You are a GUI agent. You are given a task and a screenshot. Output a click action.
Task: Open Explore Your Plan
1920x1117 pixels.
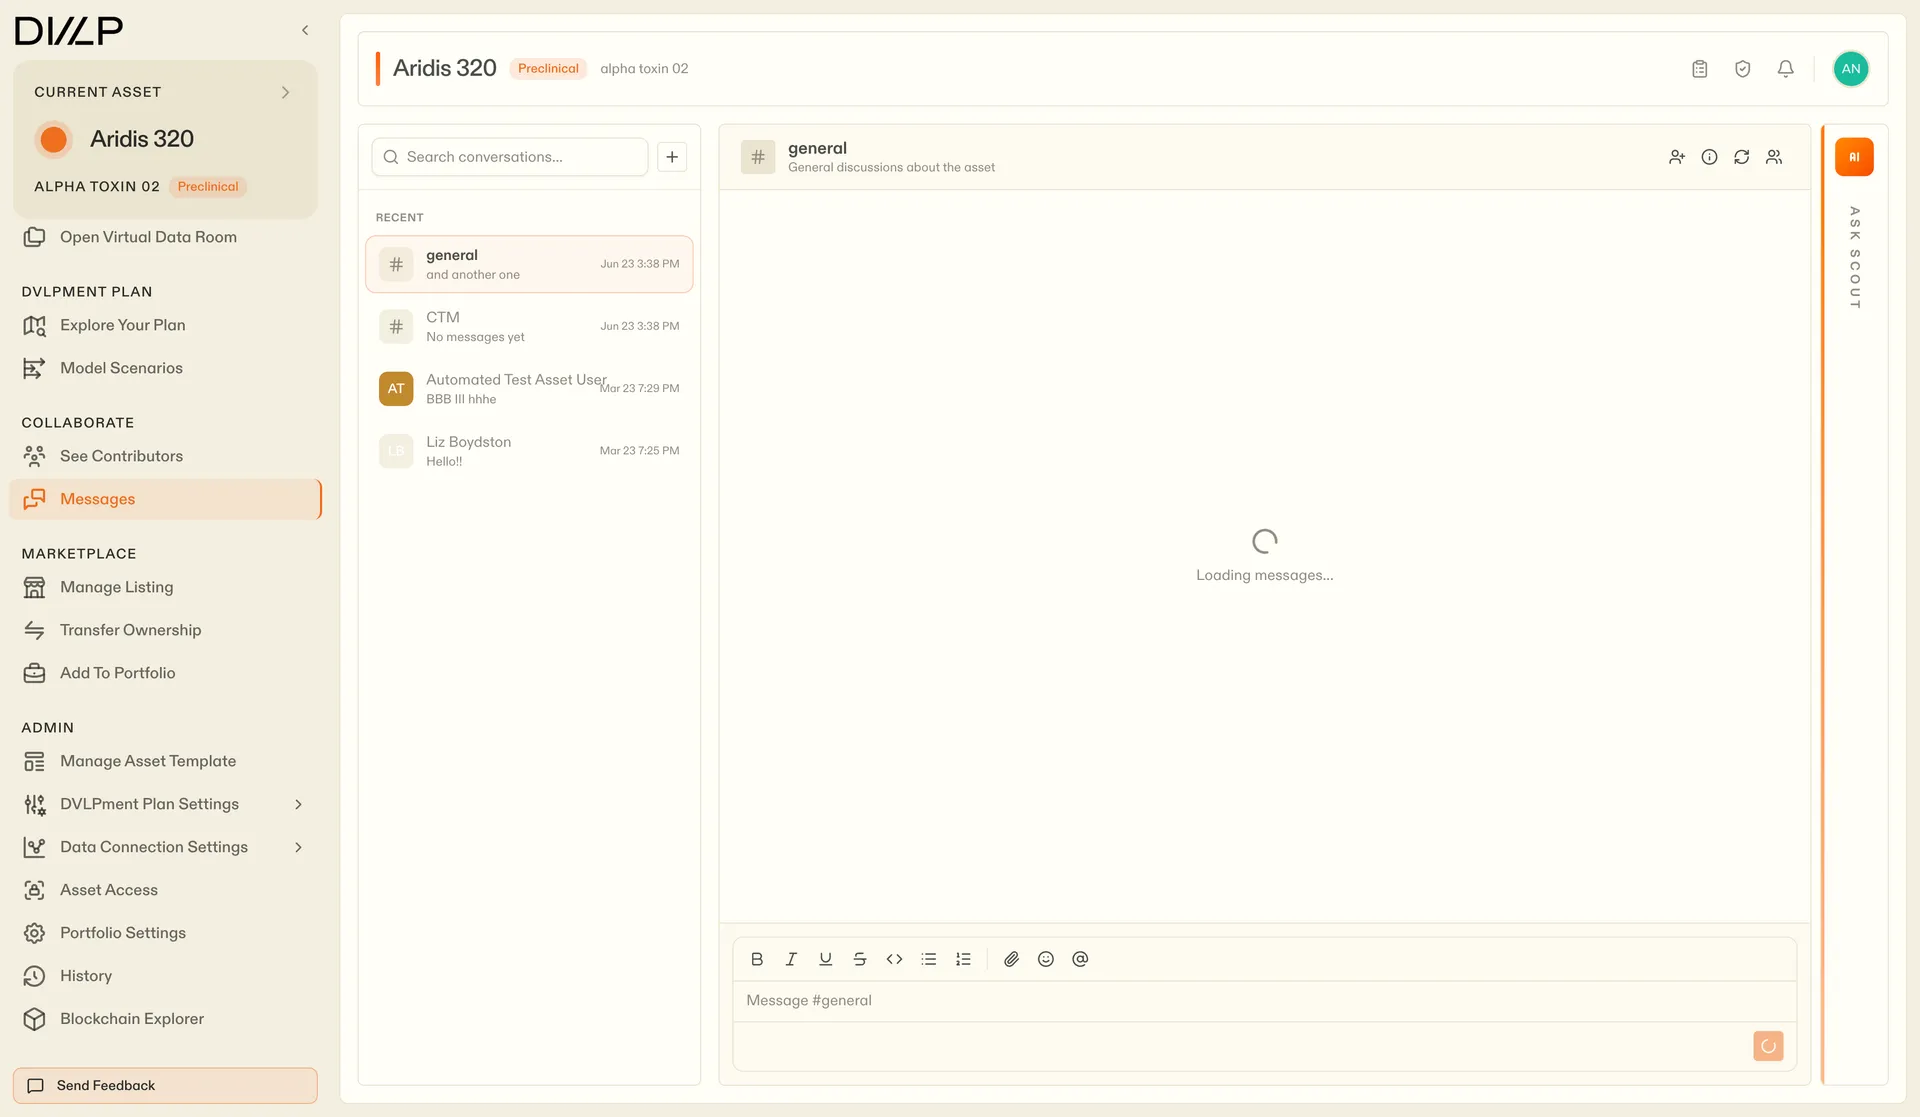122,325
